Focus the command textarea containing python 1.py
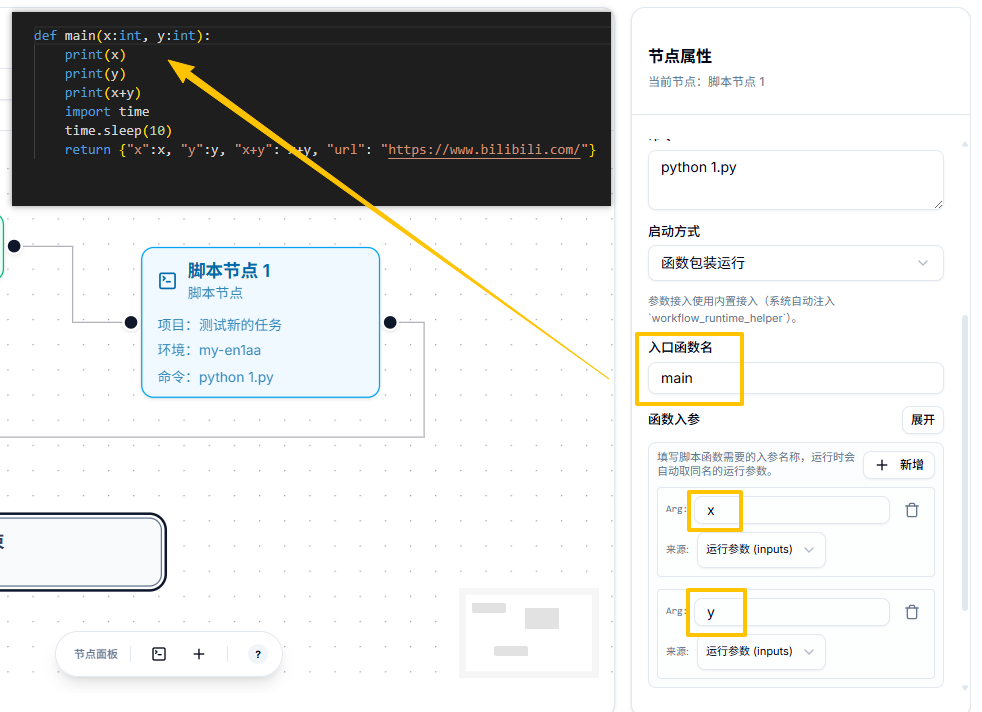The height and width of the screenshot is (712, 982). (795, 180)
